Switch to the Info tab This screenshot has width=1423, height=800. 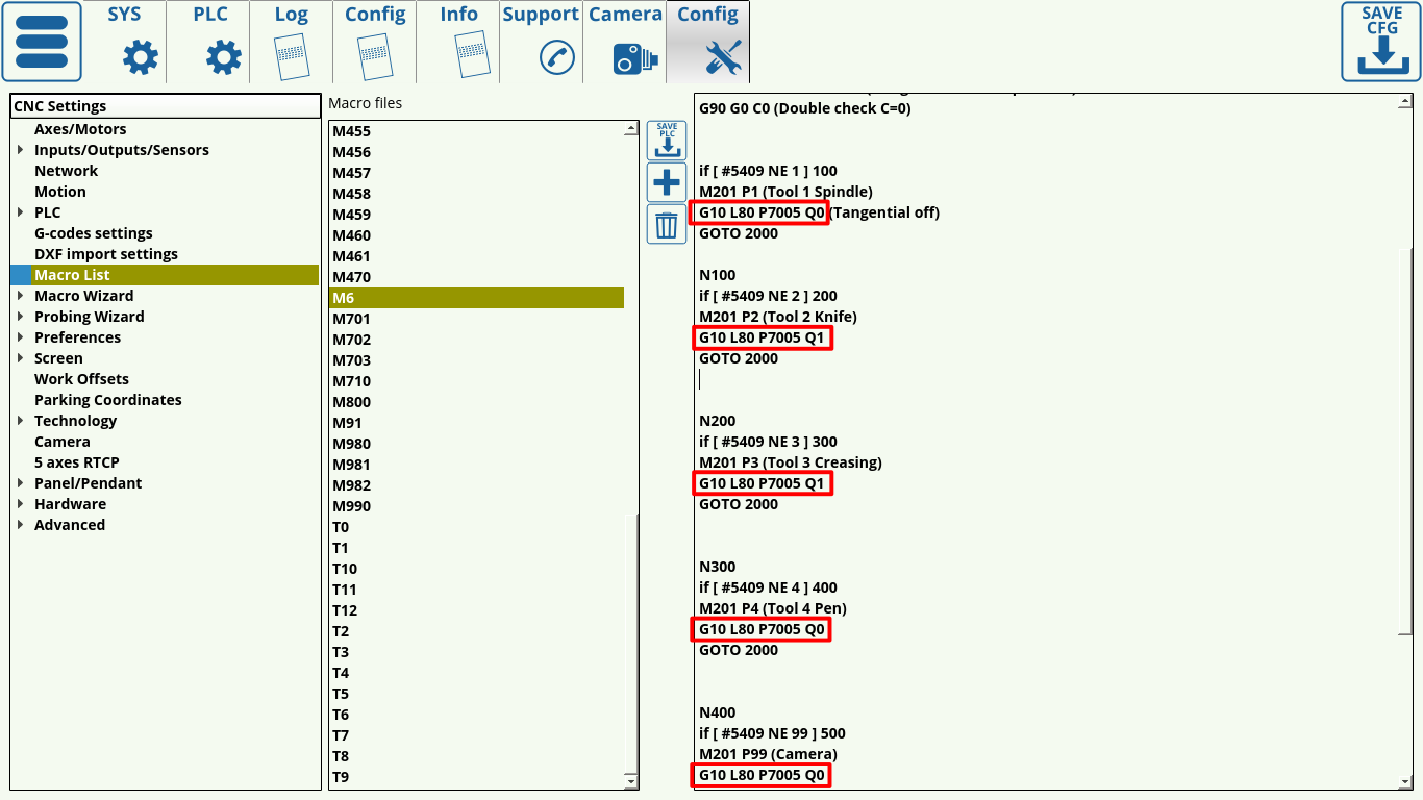tap(459, 41)
